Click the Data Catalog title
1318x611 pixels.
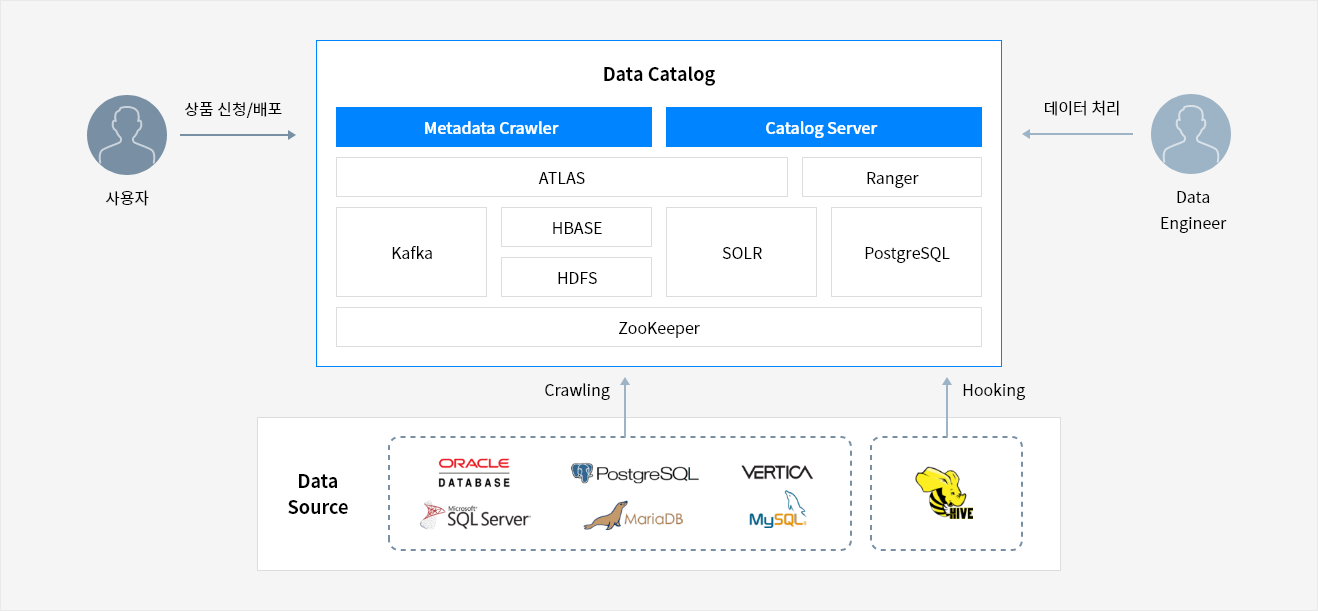point(659,74)
